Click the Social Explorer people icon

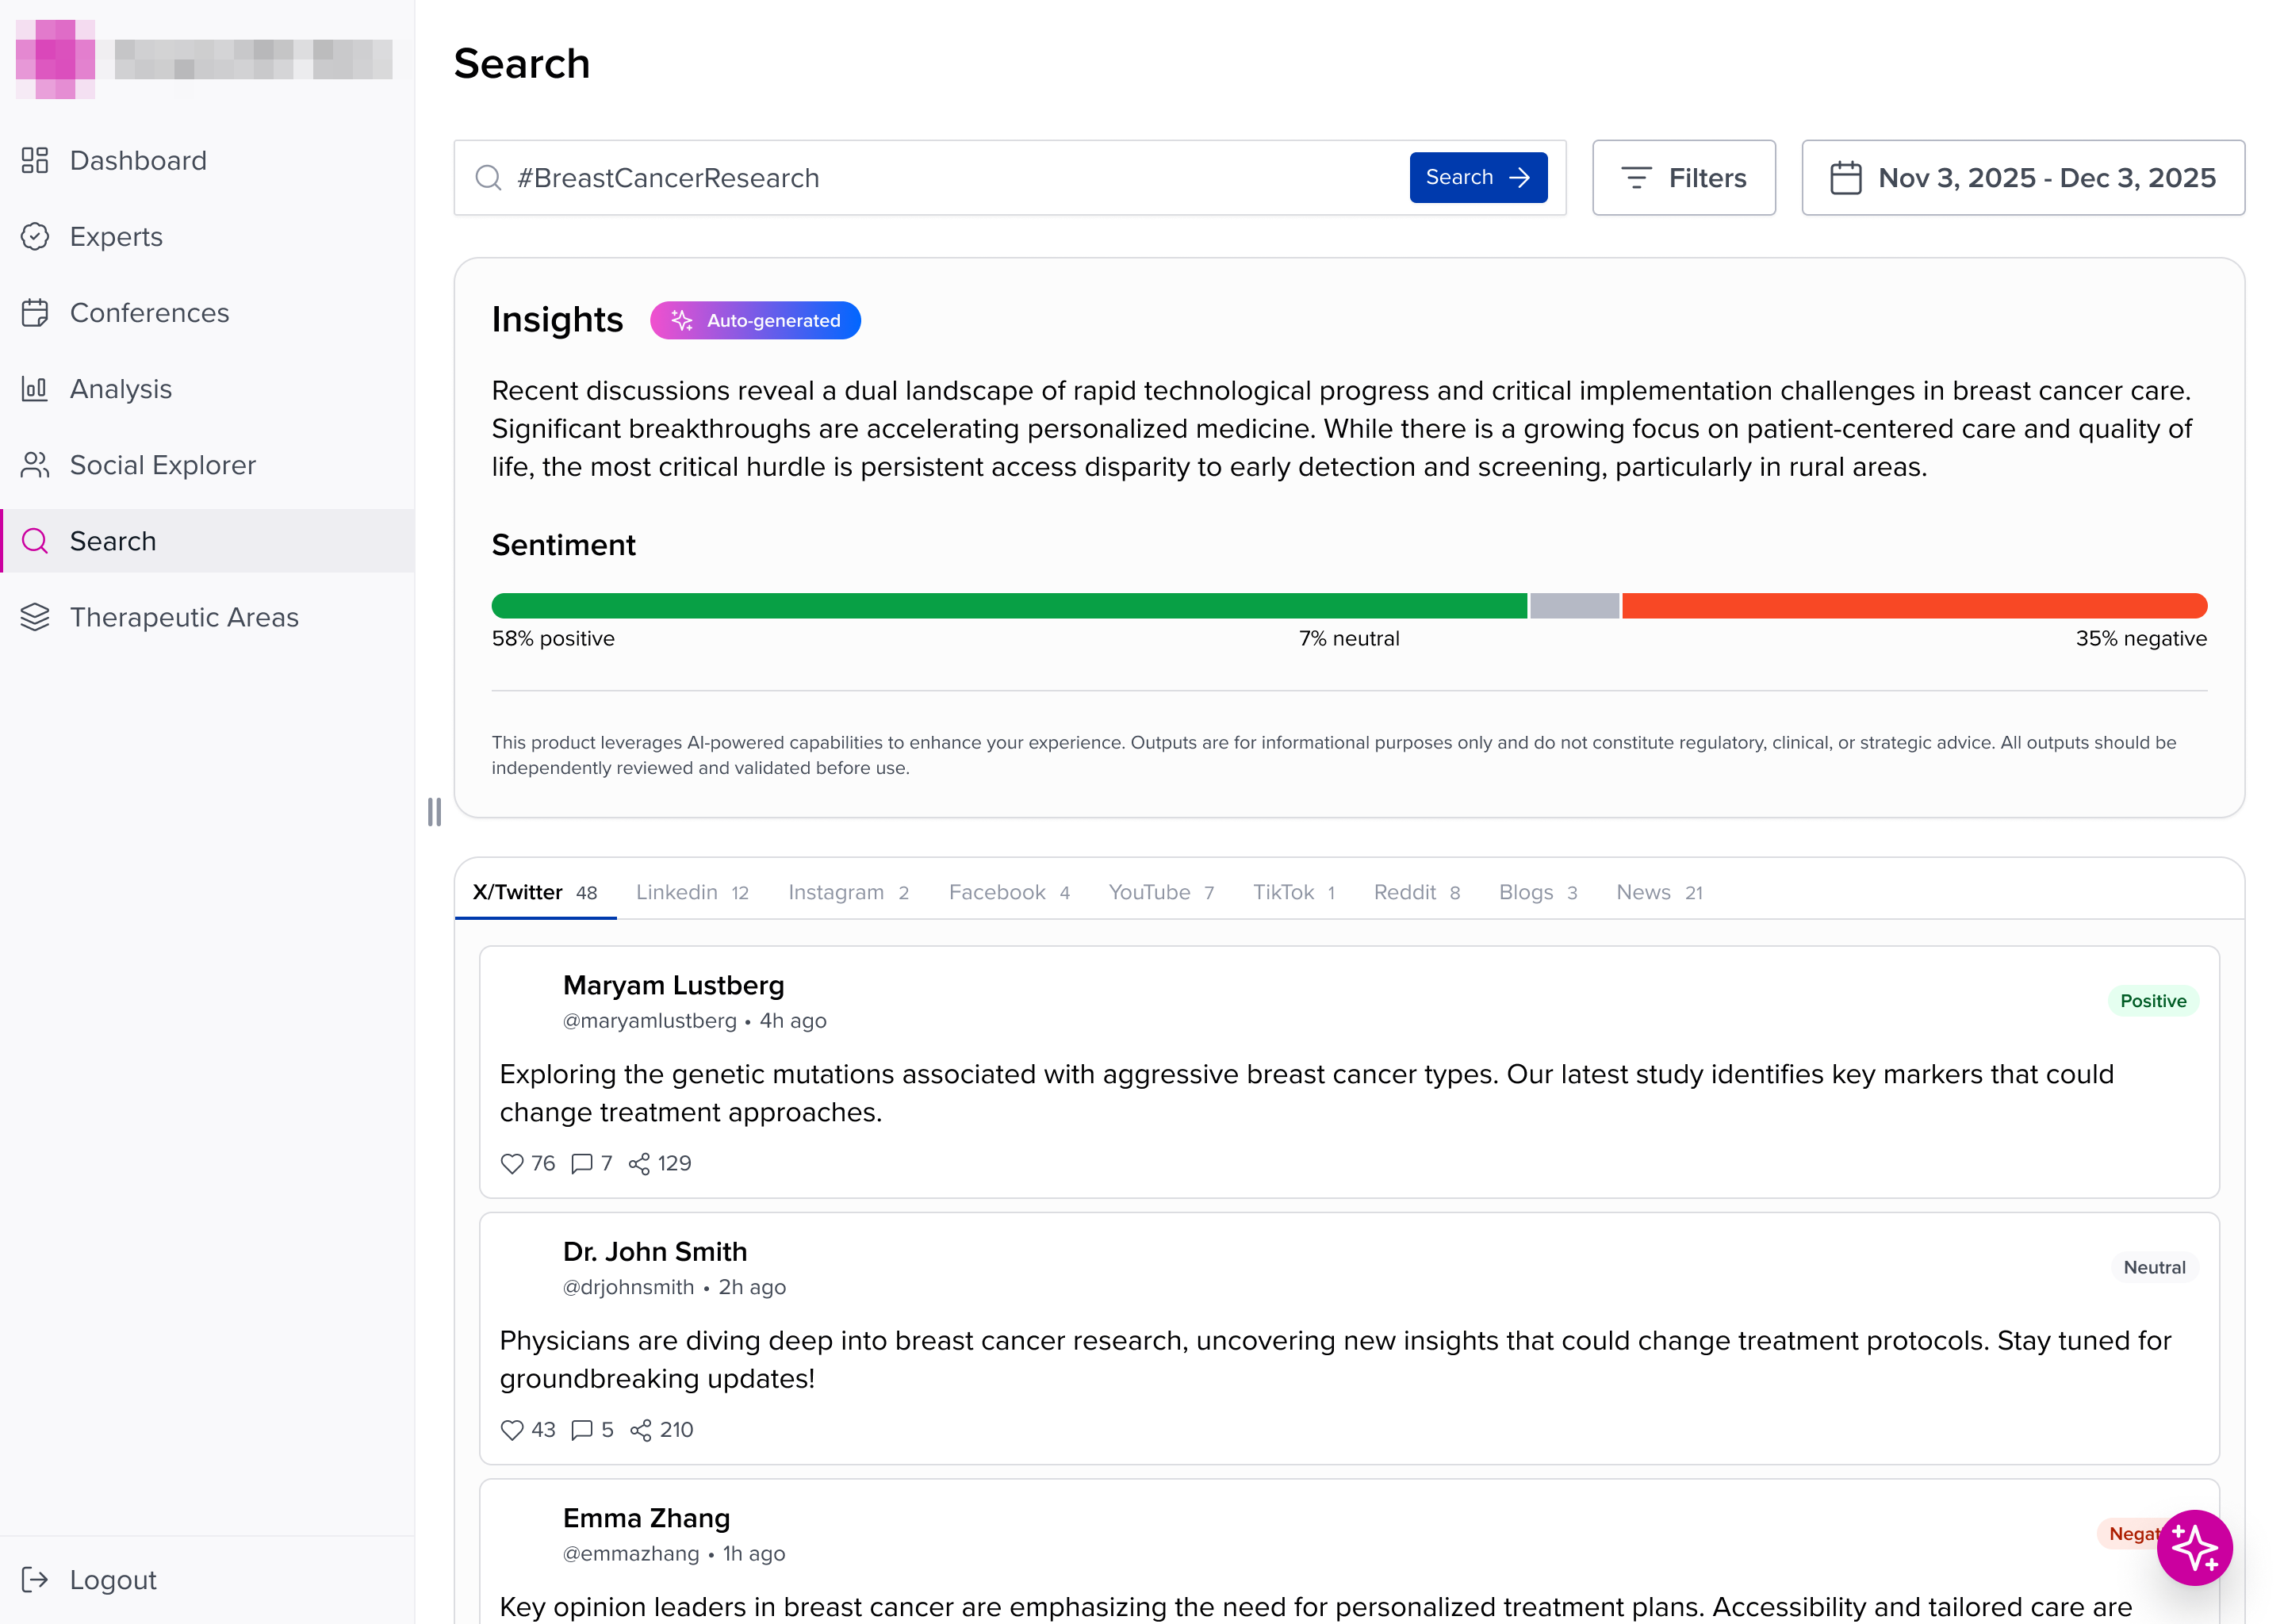pyautogui.click(x=35, y=464)
